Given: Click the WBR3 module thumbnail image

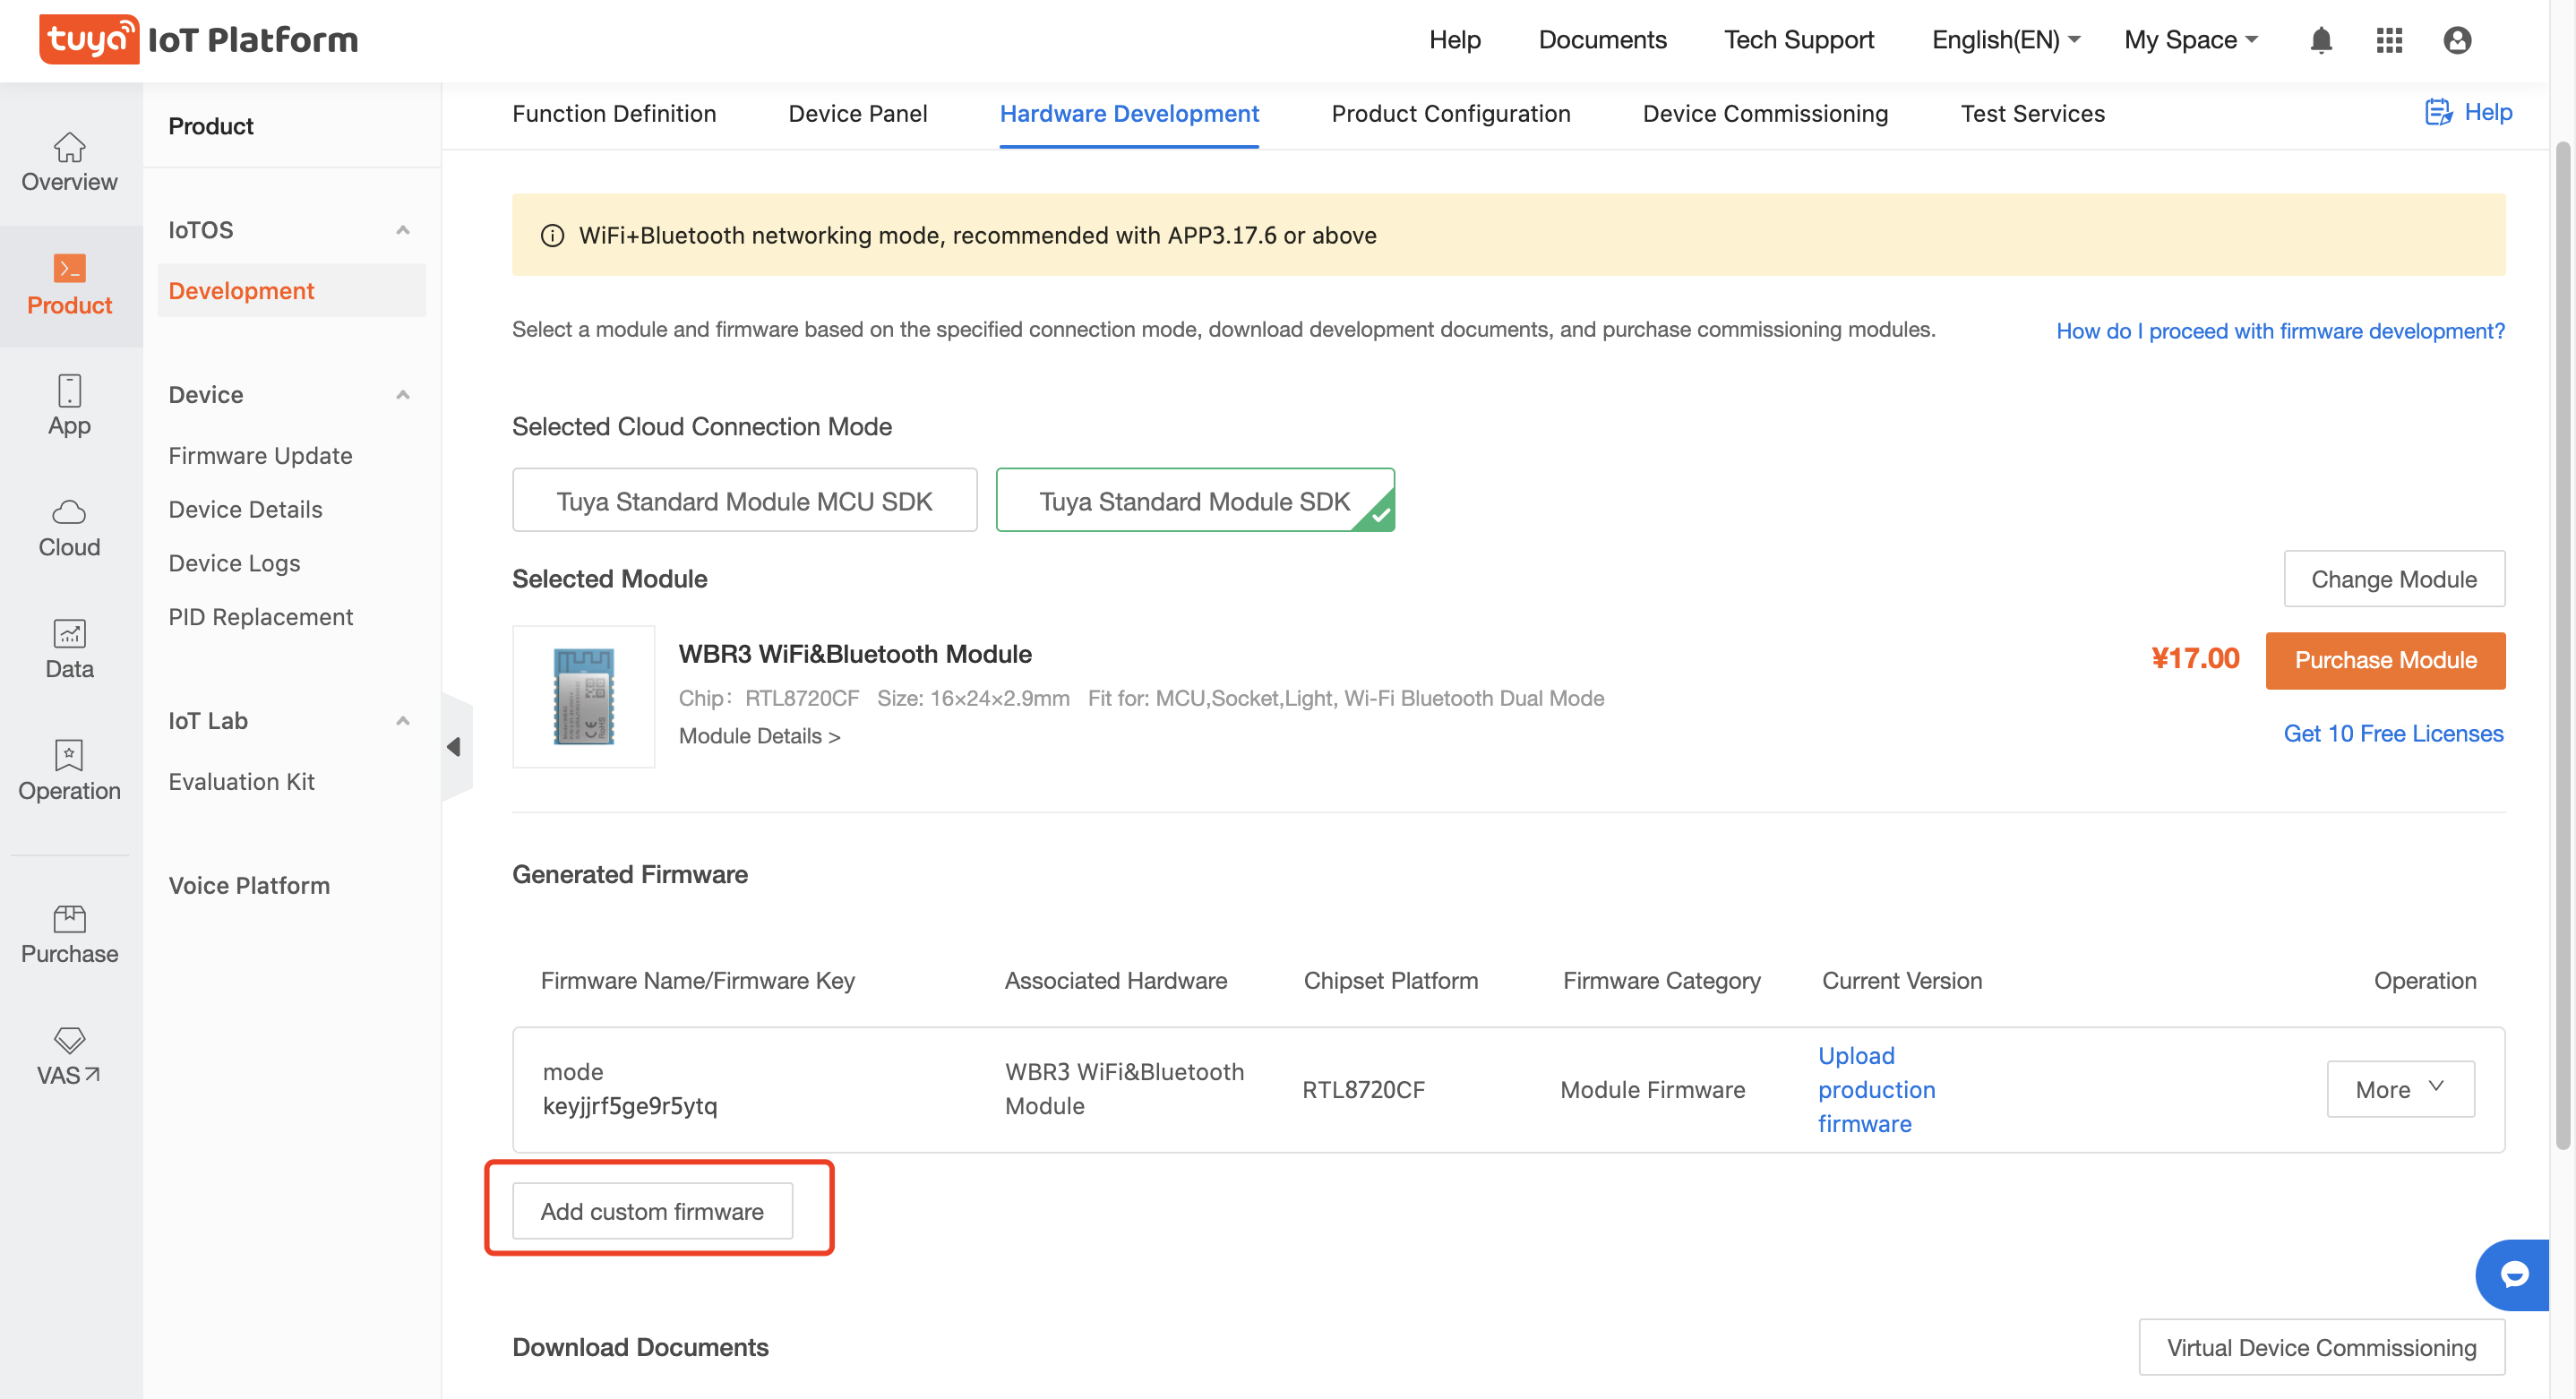Looking at the screenshot, I should [x=584, y=696].
